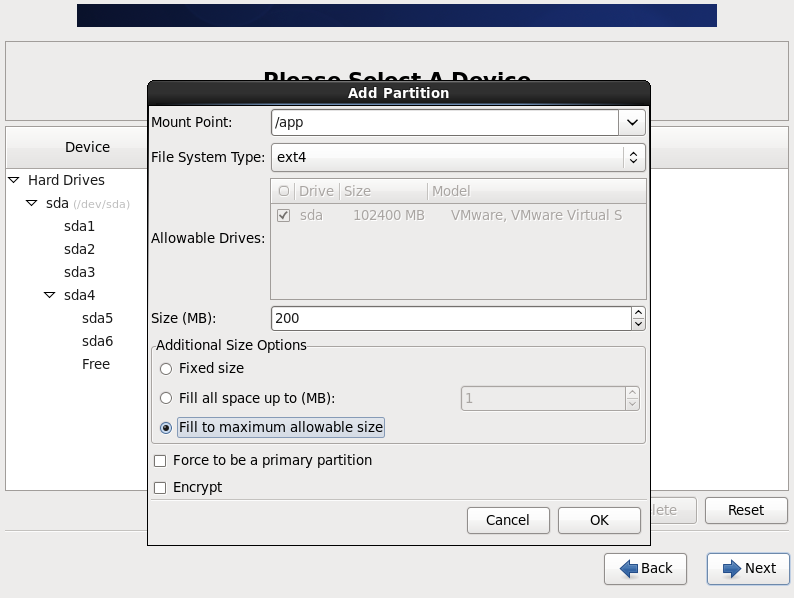Viewport: 794px width, 598px height.
Task: Select sda5 partition in device tree
Action: [x=97, y=318]
